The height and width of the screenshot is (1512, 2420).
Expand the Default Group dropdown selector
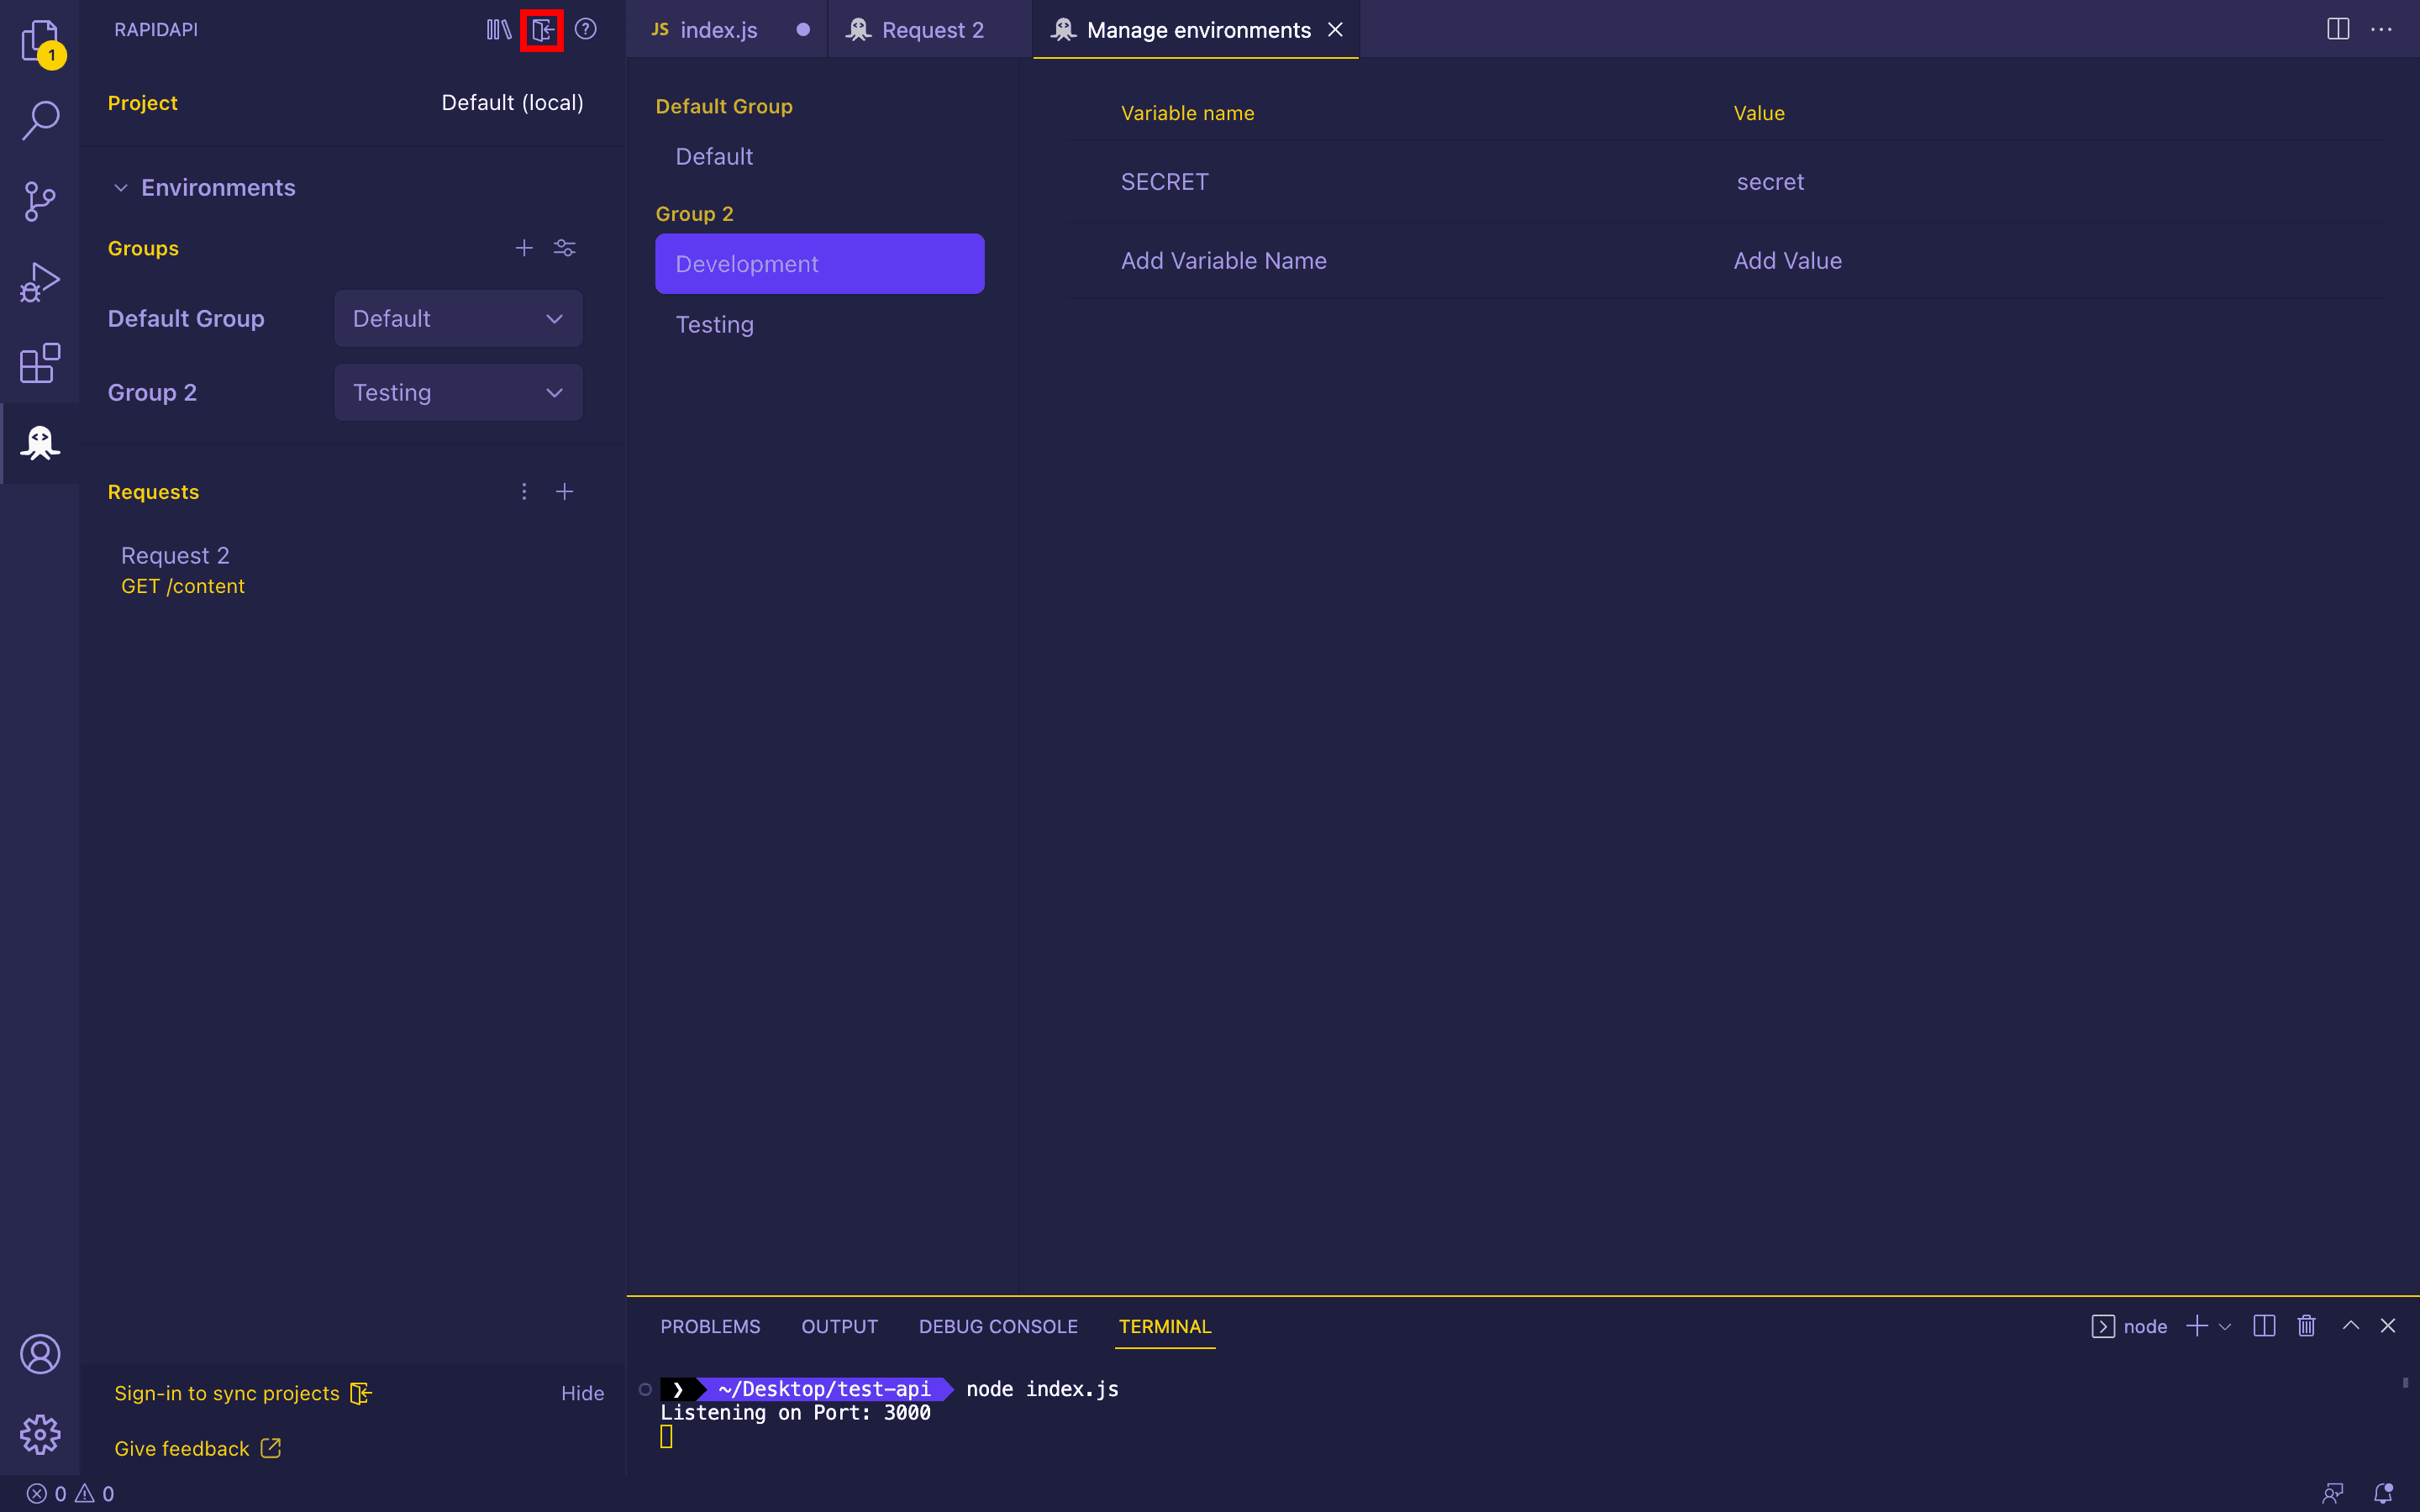(x=460, y=318)
